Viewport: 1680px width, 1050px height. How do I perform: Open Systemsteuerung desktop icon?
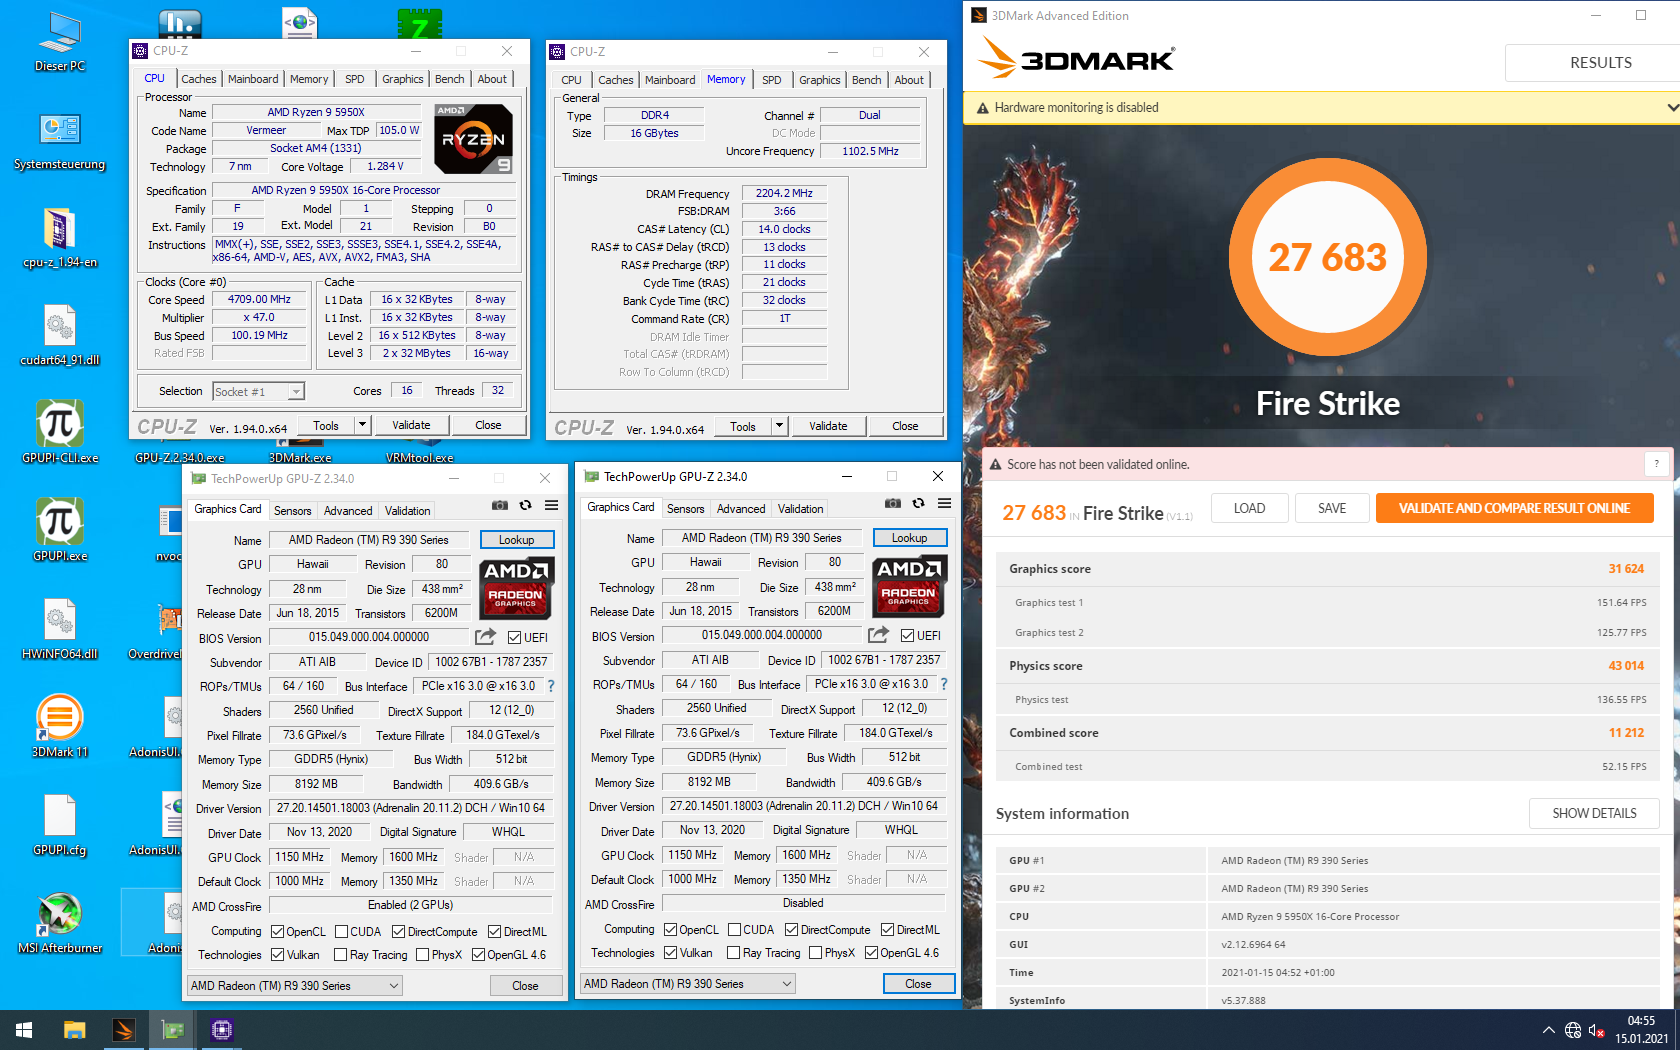pyautogui.click(x=60, y=141)
